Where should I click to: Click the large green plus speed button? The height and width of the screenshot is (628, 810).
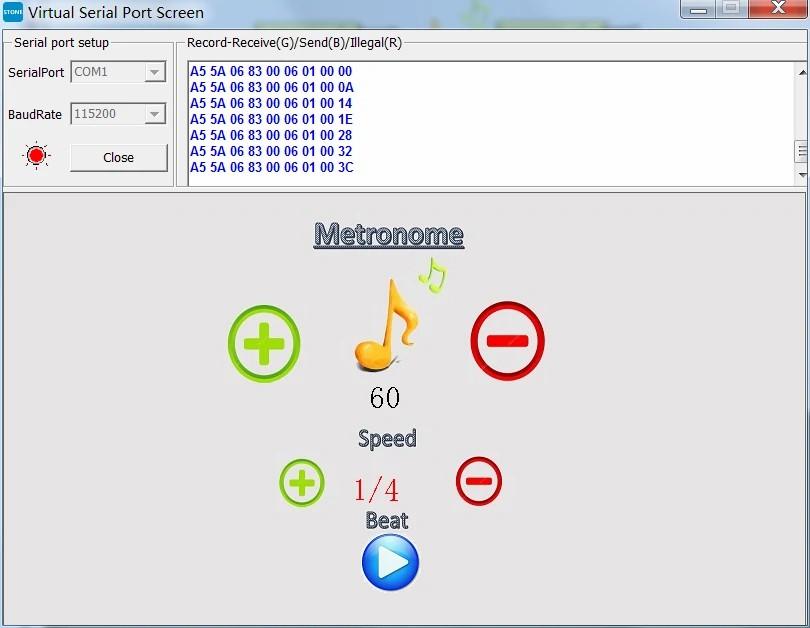[264, 343]
